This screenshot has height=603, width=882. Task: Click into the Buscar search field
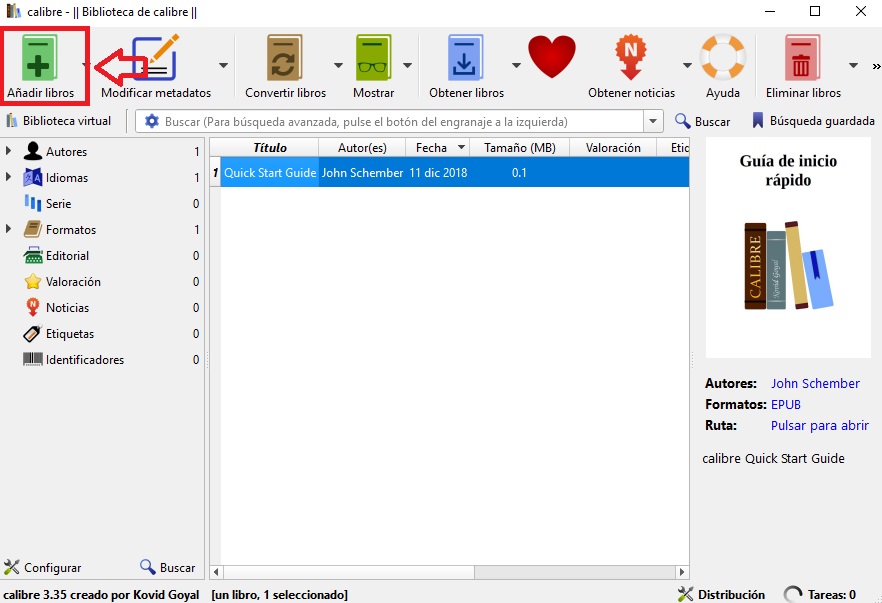398,122
